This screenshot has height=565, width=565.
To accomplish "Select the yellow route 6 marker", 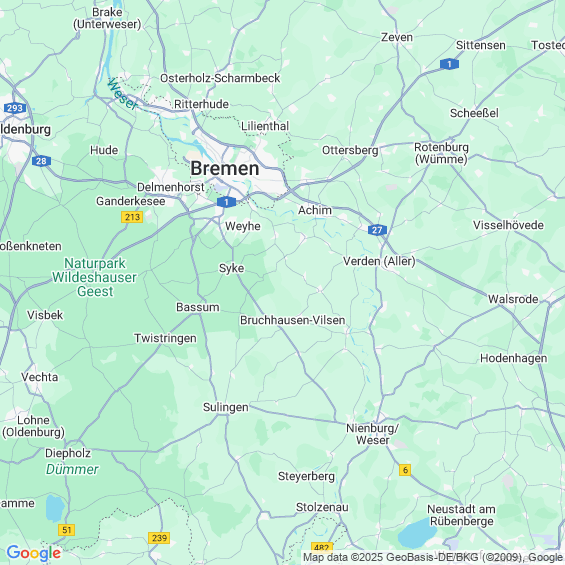I will 405,470.
